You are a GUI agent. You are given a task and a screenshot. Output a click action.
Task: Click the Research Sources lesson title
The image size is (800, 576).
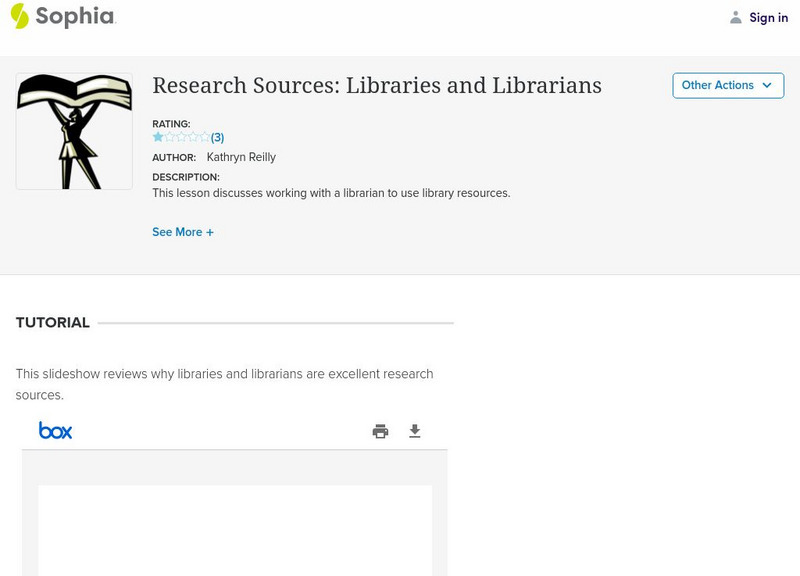click(376, 85)
